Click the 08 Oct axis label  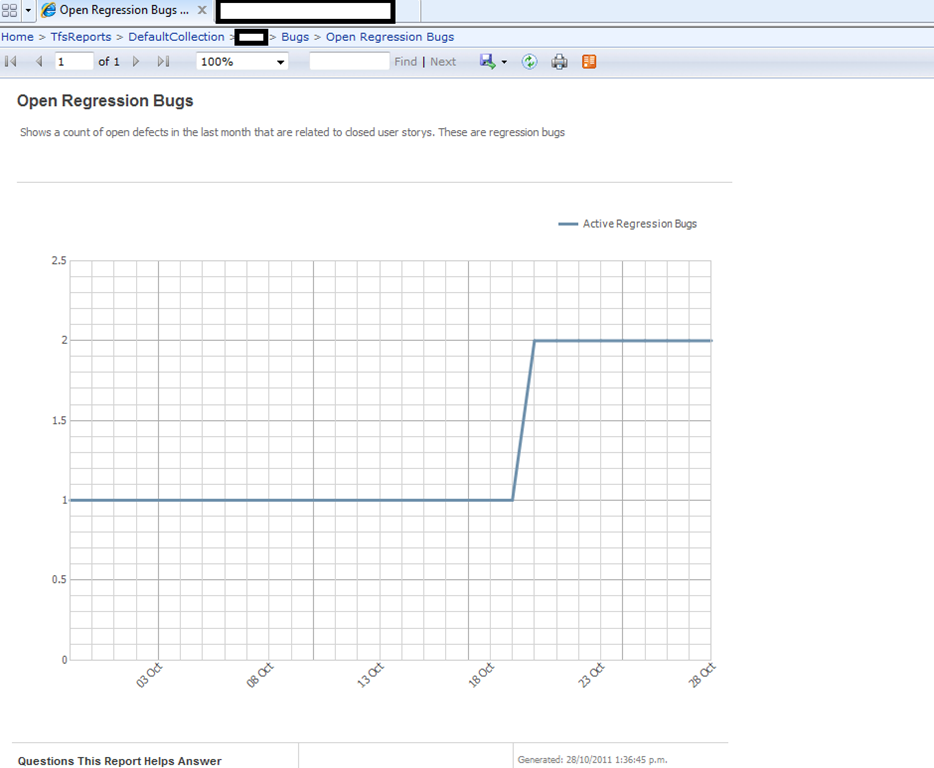(x=260, y=676)
